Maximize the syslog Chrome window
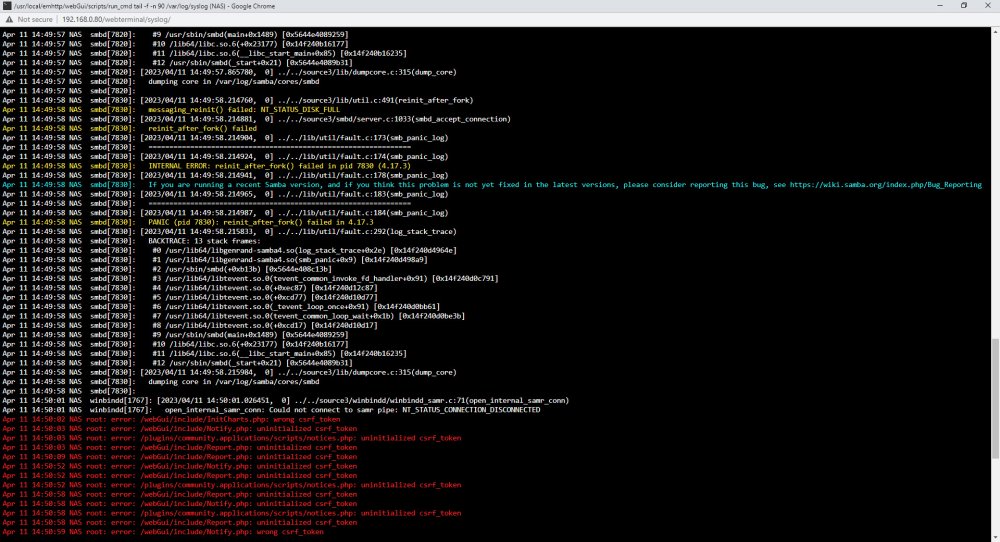The width and height of the screenshot is (1000, 542). [964, 6]
